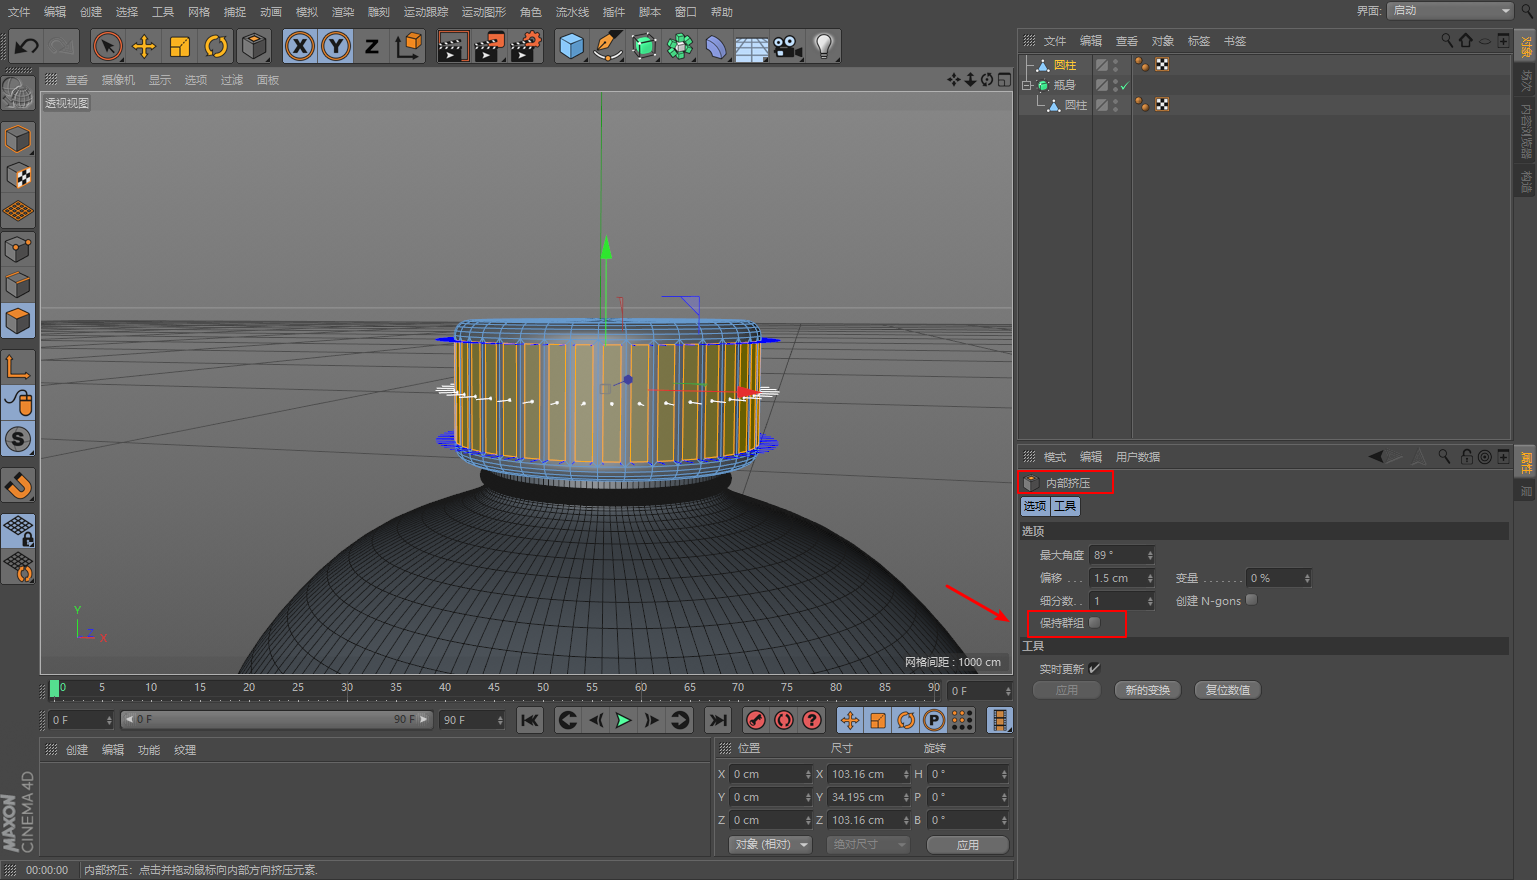Image resolution: width=1537 pixels, height=880 pixels.
Task: Open the 对象 (相对) coordinate dropdown
Action: 771,844
